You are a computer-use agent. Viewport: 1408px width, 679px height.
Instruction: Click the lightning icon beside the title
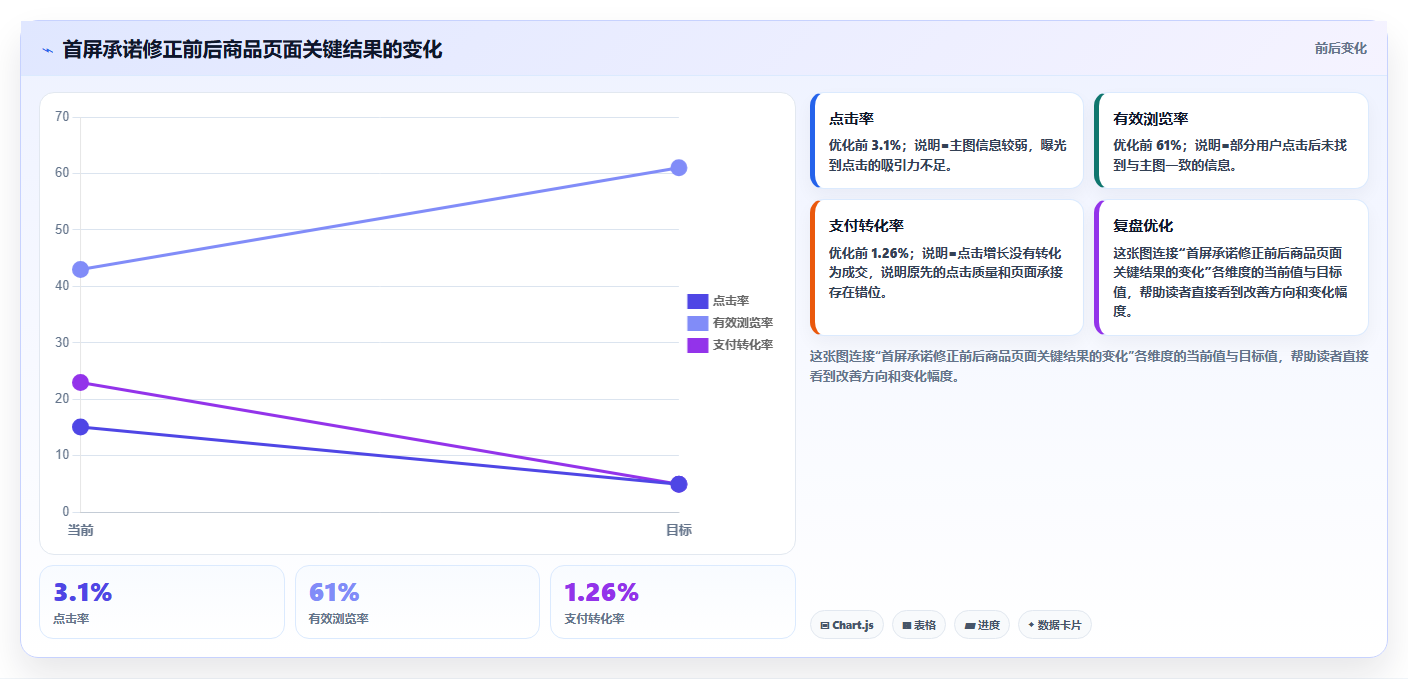pos(47,50)
